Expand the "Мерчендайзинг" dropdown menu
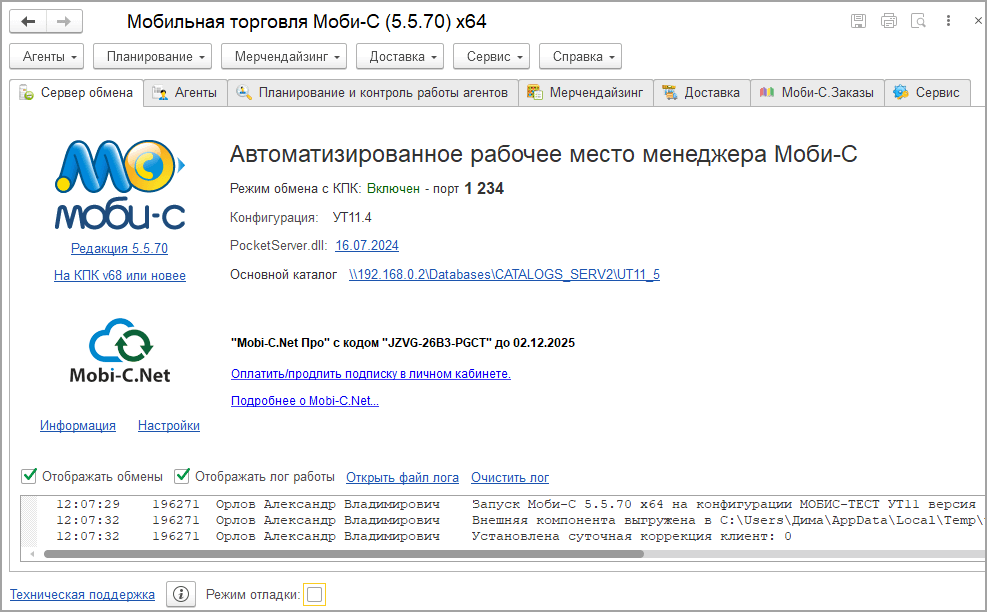 click(x=283, y=57)
